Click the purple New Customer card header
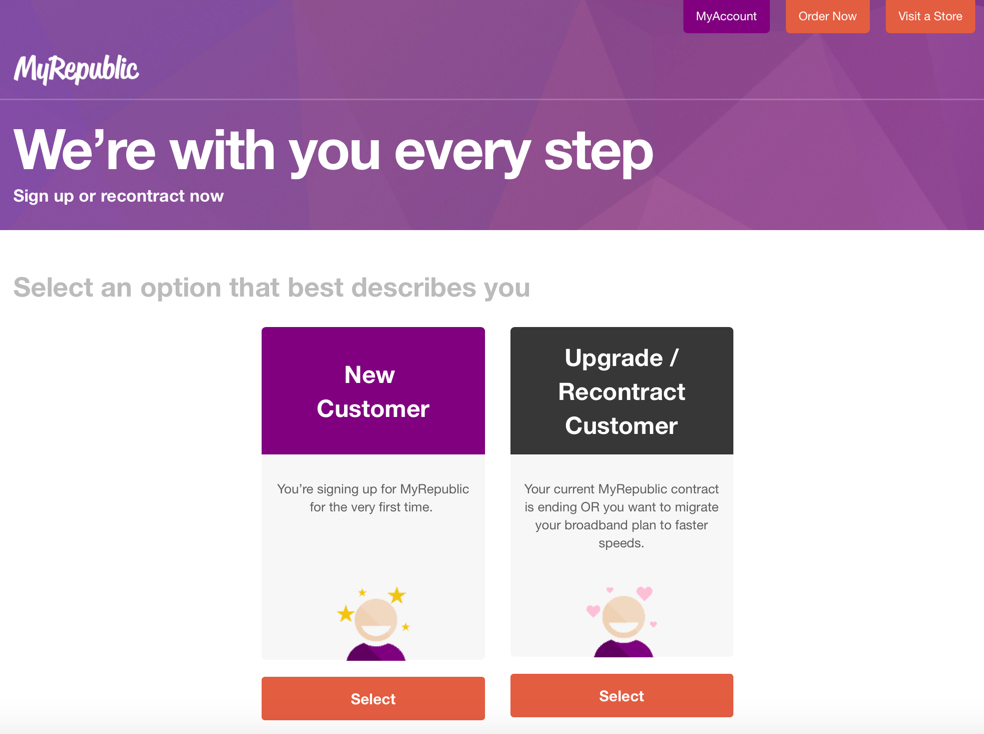 pos(373,391)
